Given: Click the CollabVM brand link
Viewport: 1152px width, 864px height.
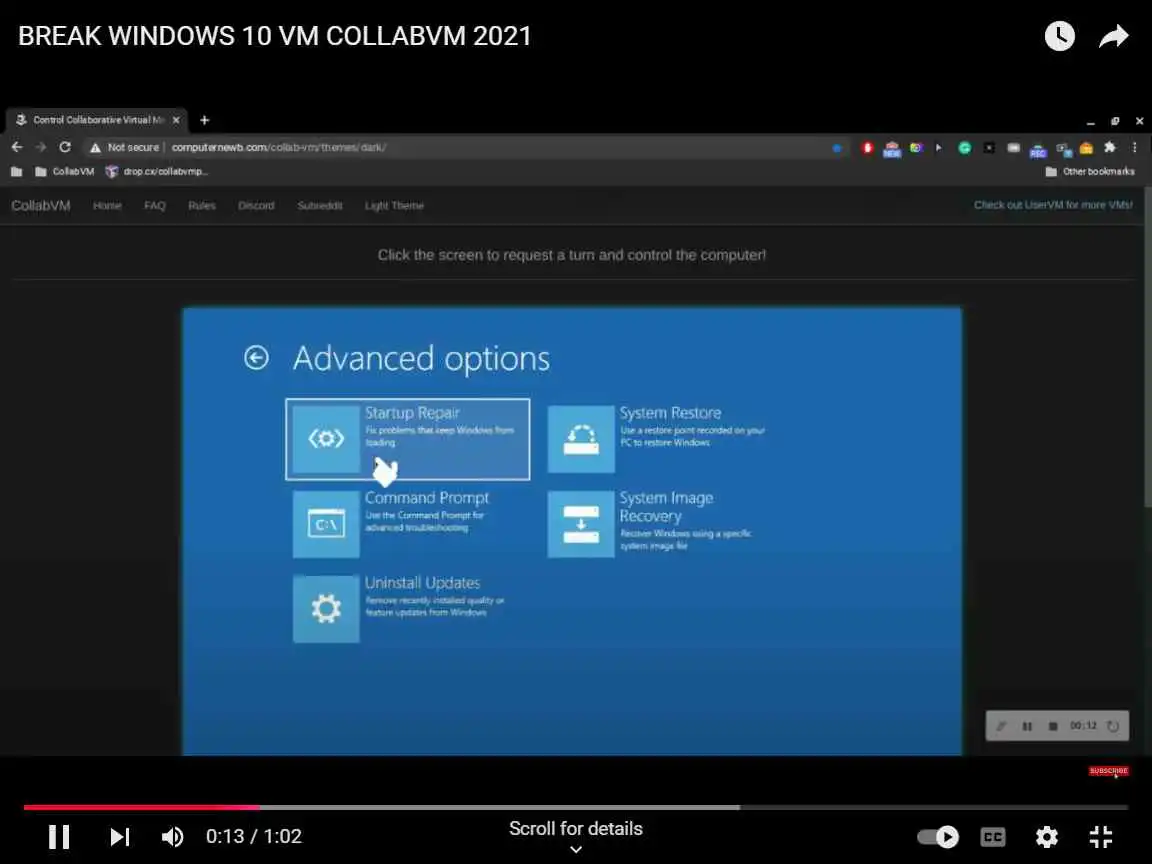Looking at the screenshot, I should click(41, 206).
